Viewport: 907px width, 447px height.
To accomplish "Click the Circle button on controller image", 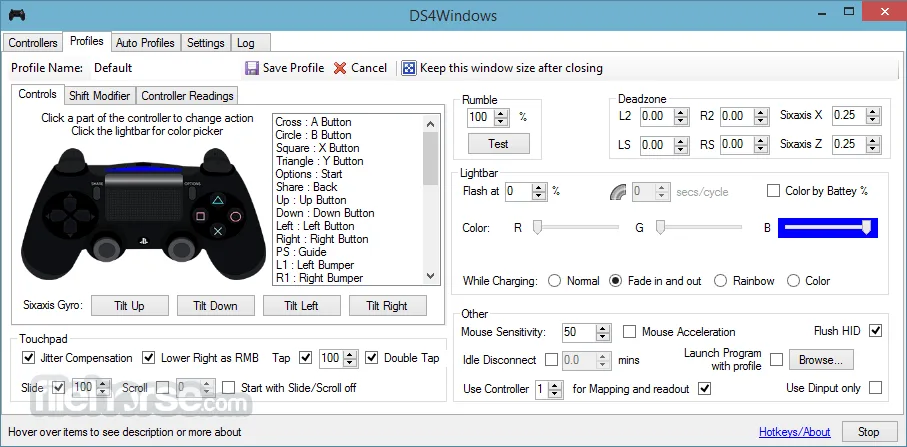I will [235, 216].
